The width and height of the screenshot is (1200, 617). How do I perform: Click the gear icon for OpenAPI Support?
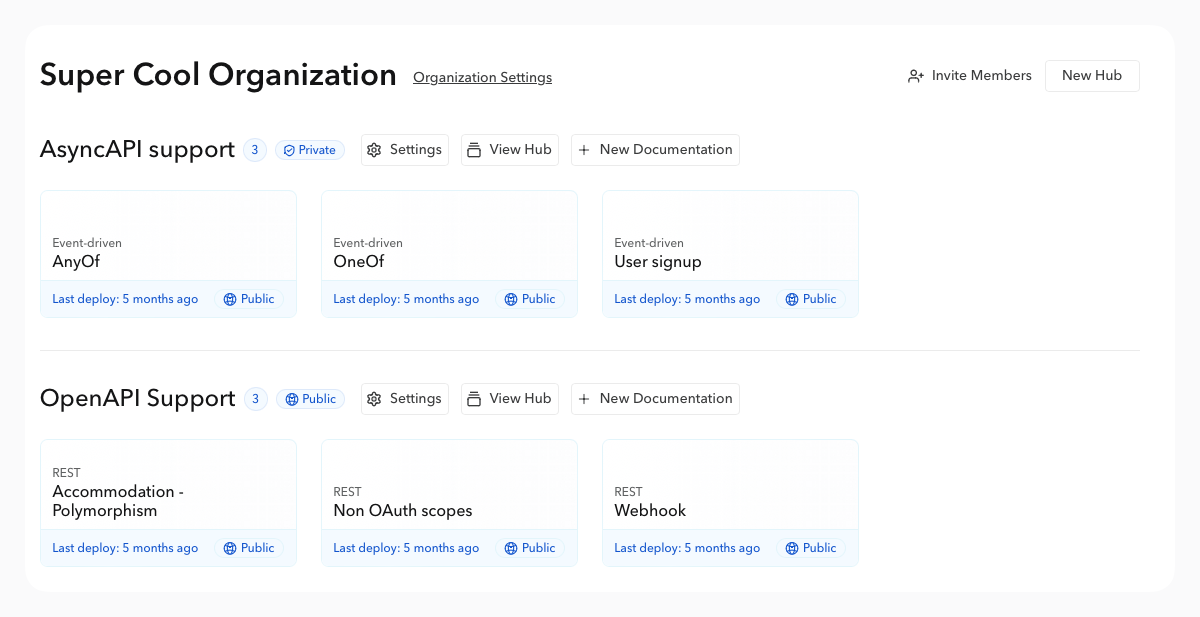[x=374, y=399]
